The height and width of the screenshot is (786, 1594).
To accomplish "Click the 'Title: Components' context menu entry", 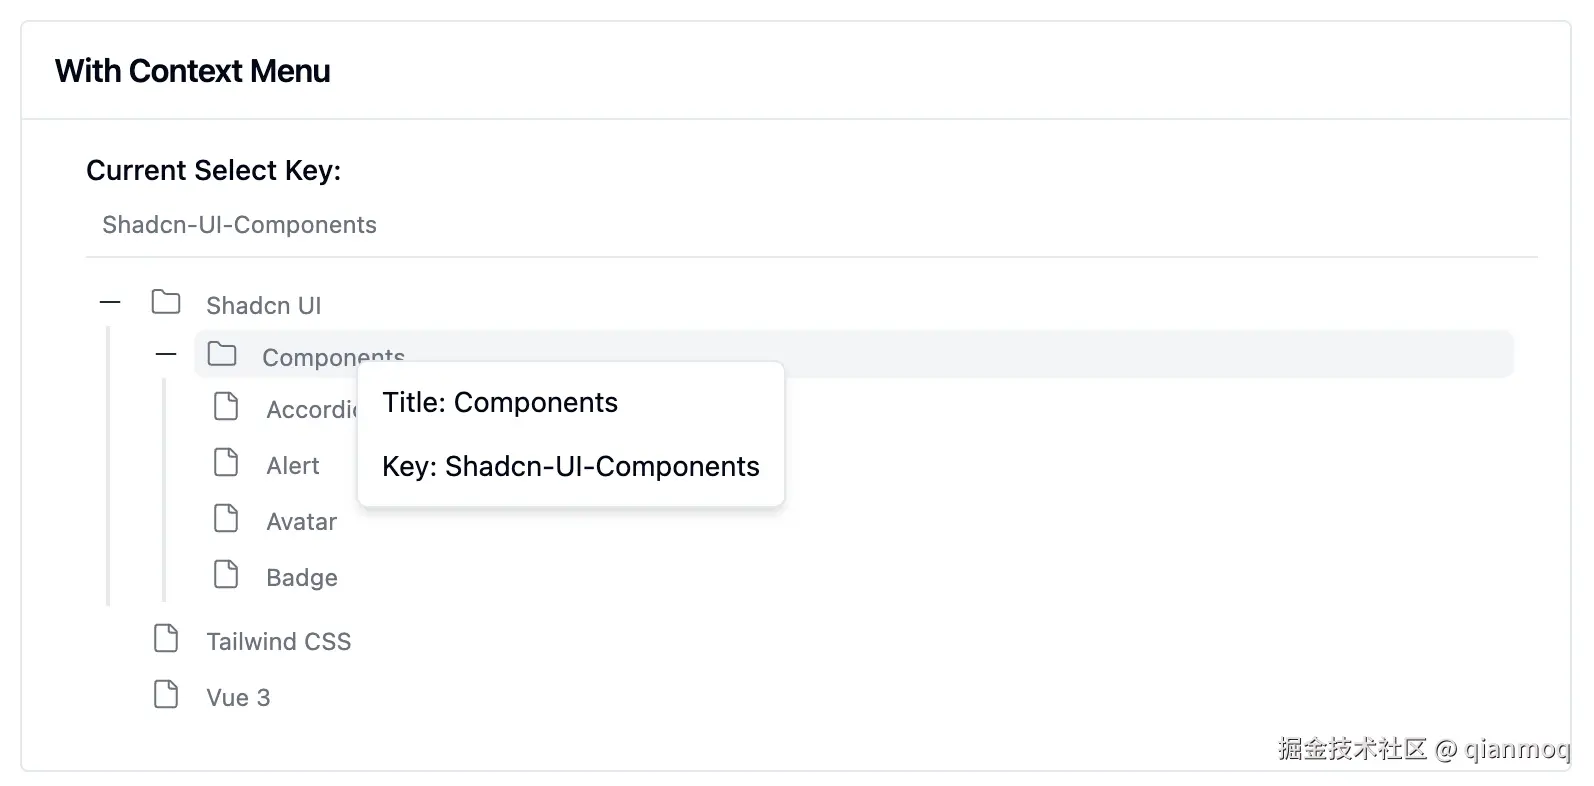I will (500, 403).
